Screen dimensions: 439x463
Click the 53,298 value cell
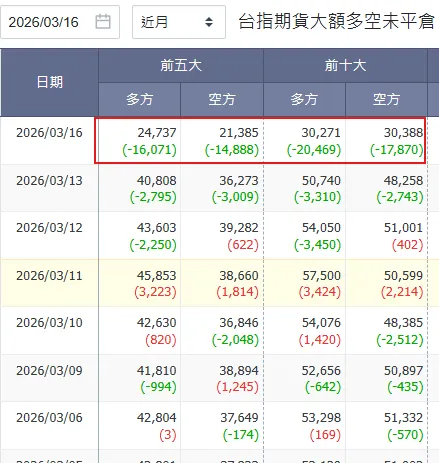coord(304,425)
